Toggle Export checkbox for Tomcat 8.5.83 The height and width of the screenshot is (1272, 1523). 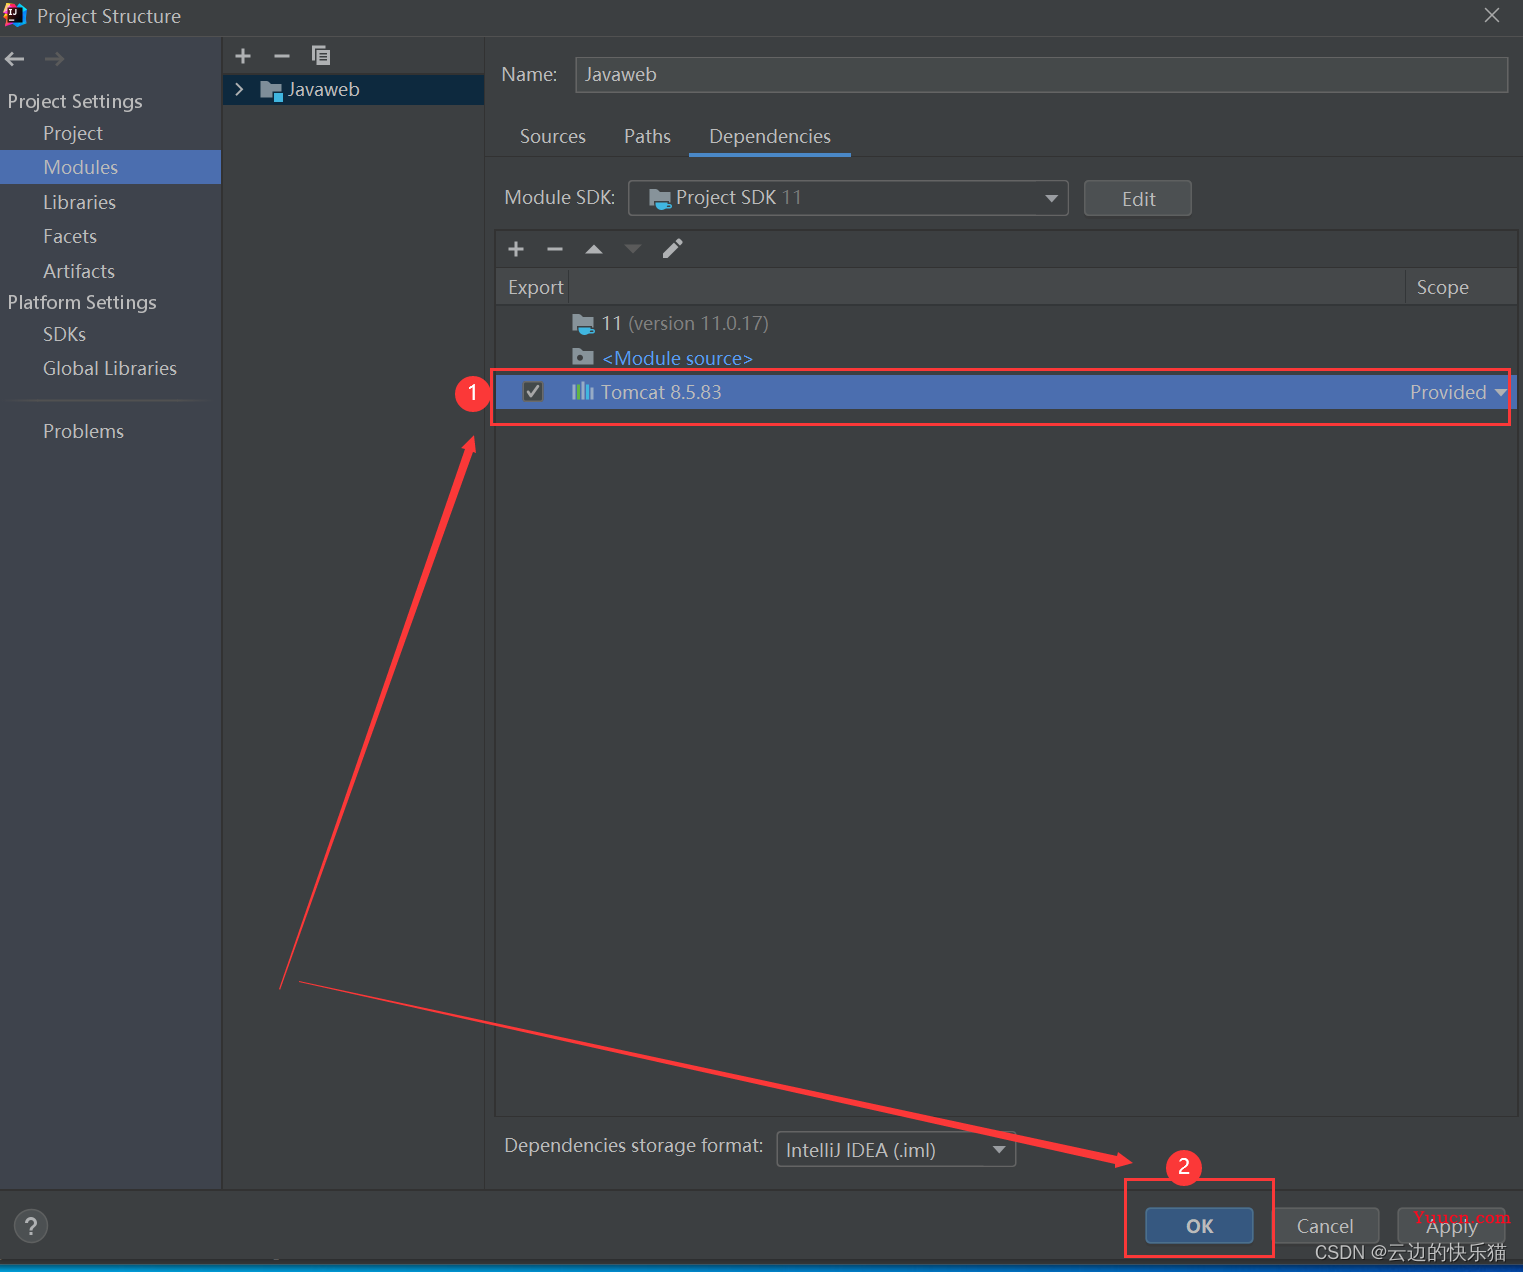(533, 391)
